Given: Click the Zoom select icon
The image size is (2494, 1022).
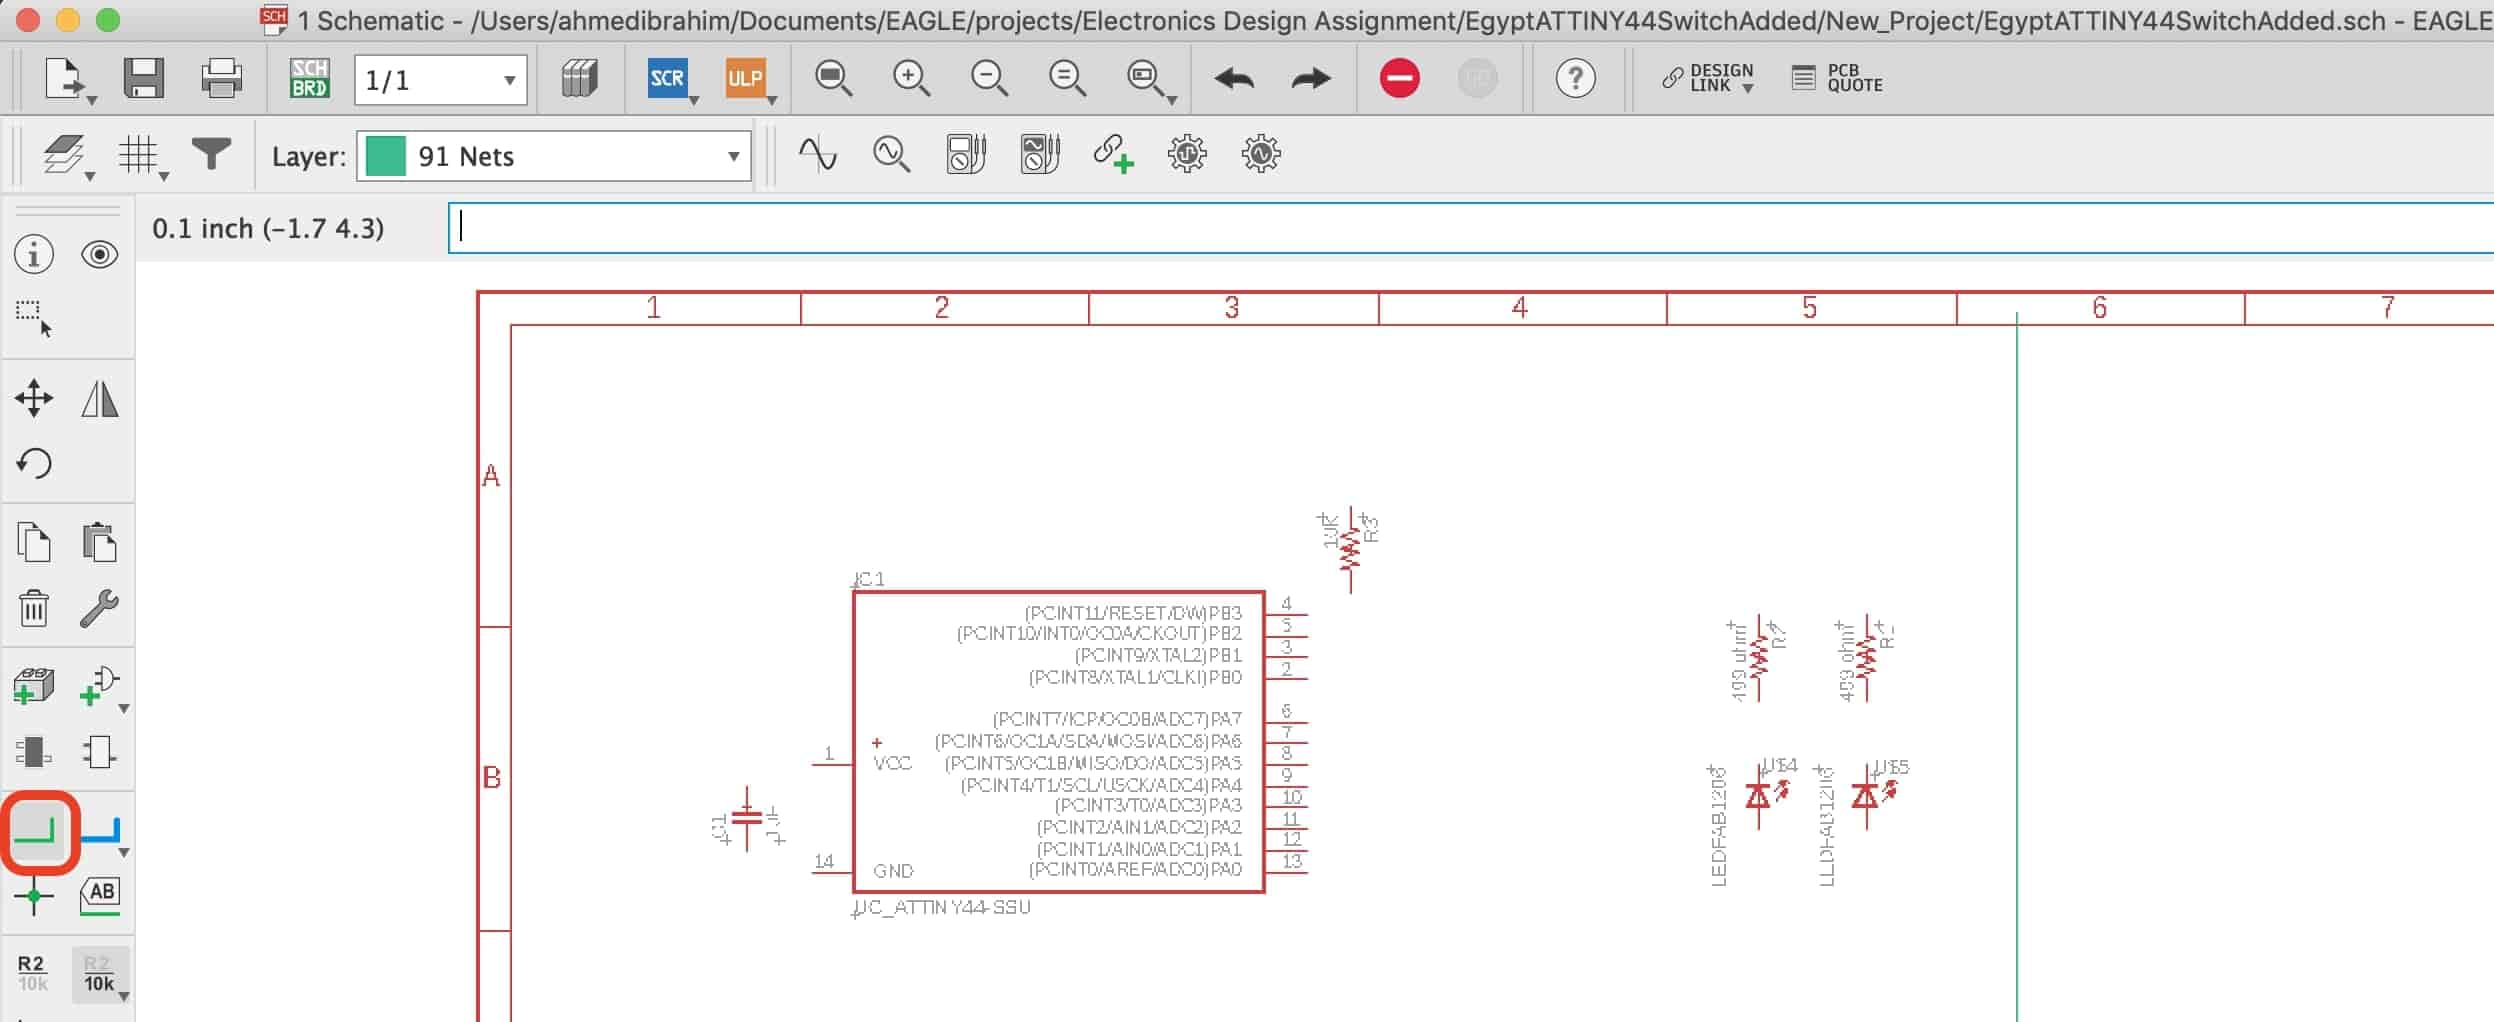Looking at the screenshot, I should 1144,77.
